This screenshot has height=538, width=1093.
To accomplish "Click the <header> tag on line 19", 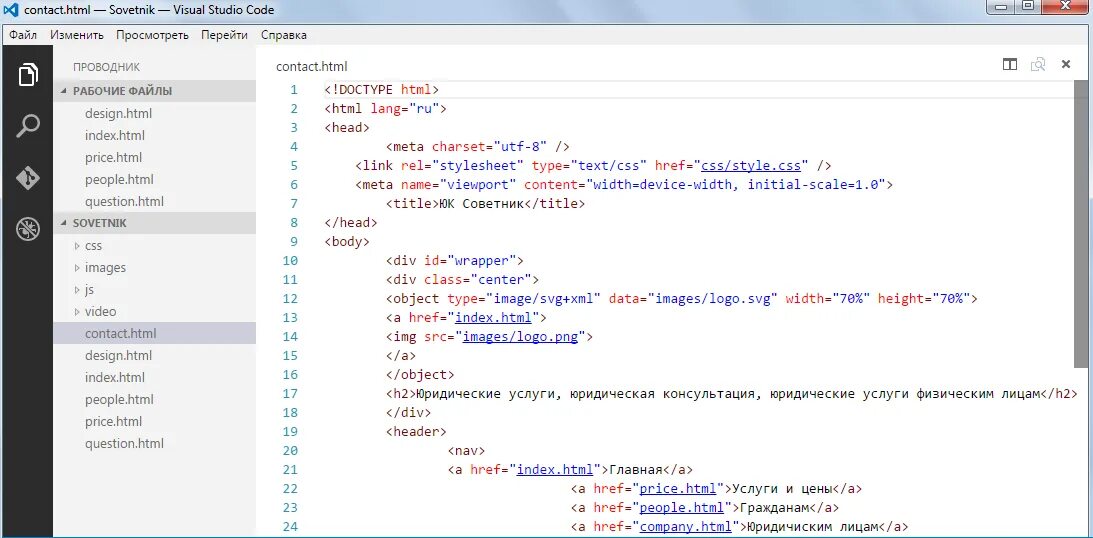I will (416, 431).
